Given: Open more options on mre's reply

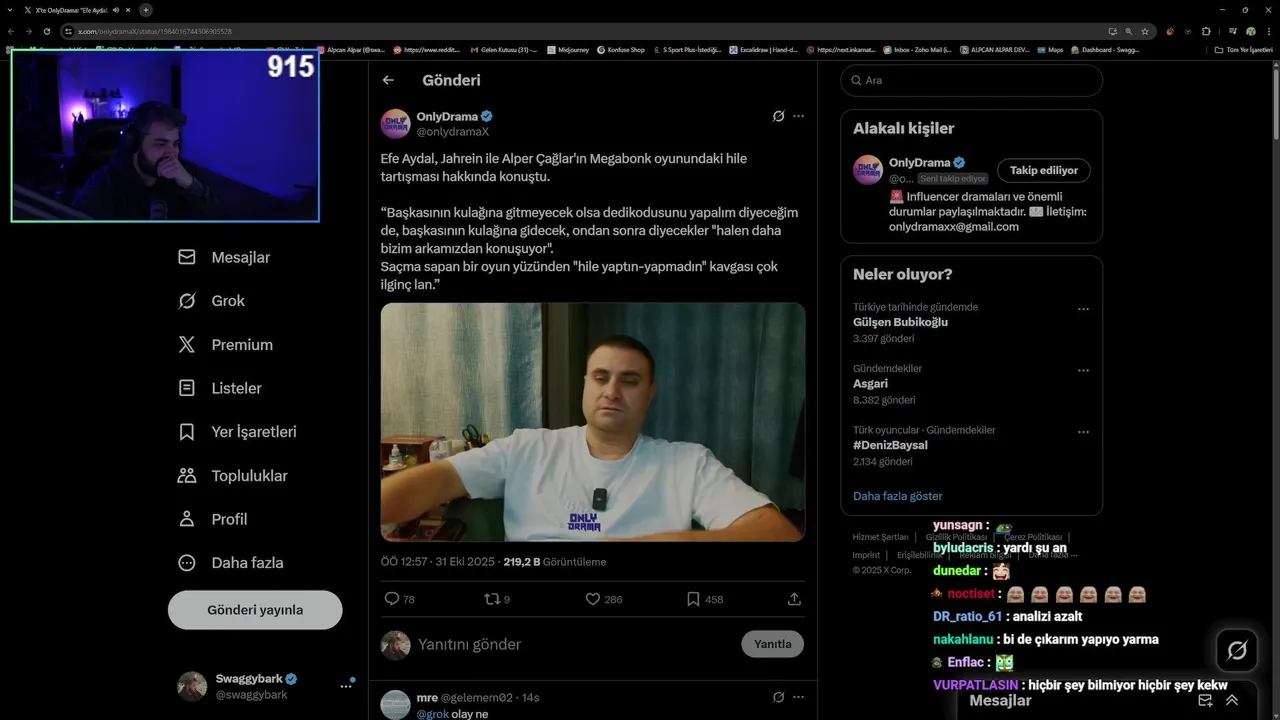Looking at the screenshot, I should pyautogui.click(x=798, y=697).
